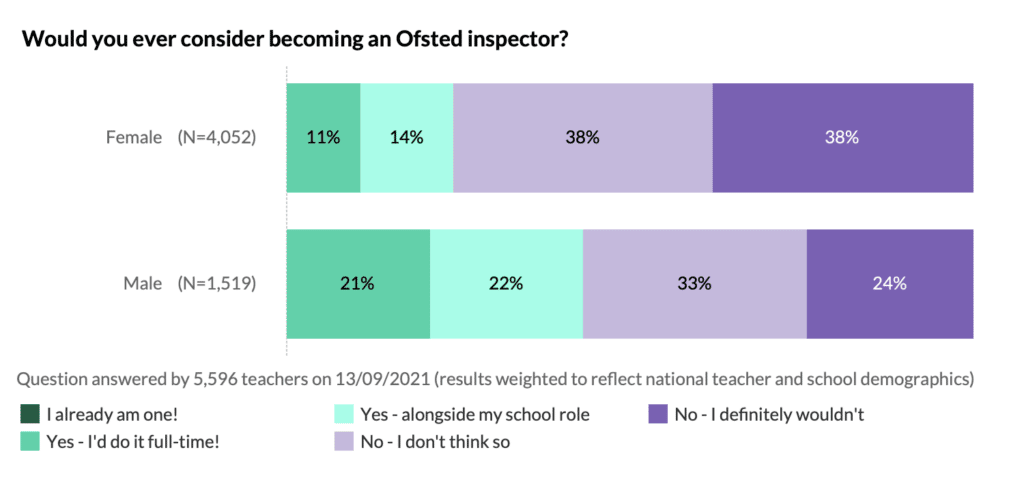Select the Female 14% bar segment
This screenshot has height=478, width=1024.
tap(406, 138)
